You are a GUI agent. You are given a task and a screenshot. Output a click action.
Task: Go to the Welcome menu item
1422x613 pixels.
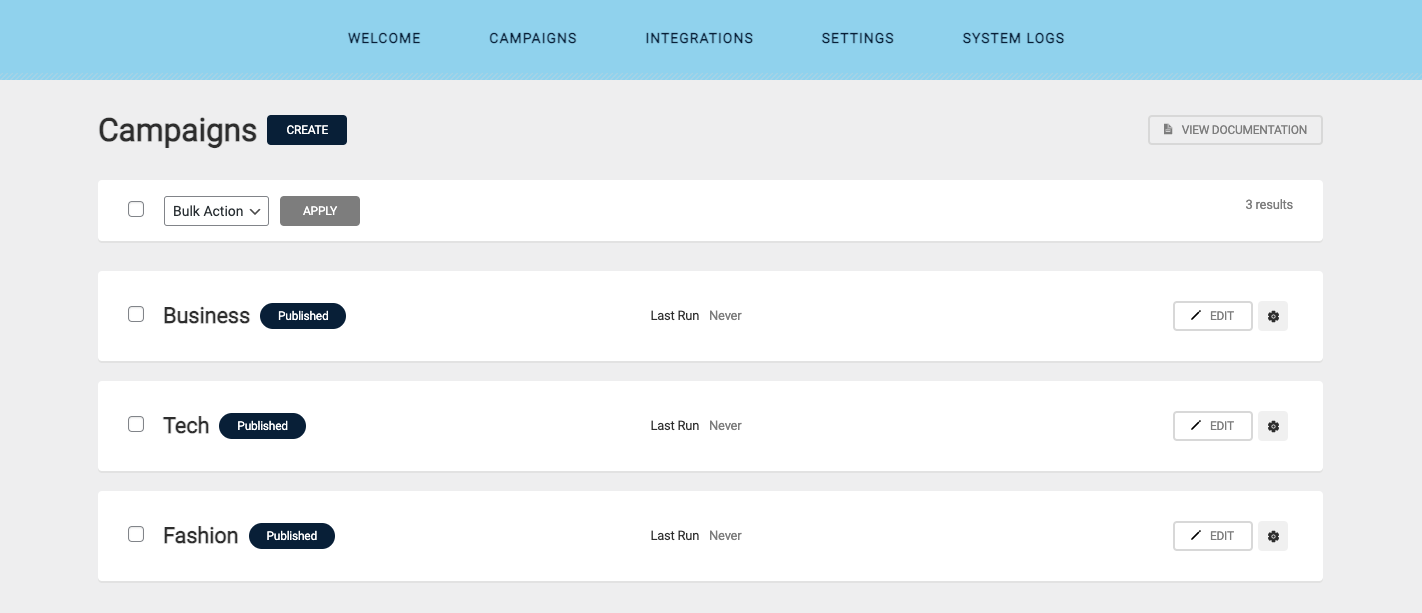[384, 39]
